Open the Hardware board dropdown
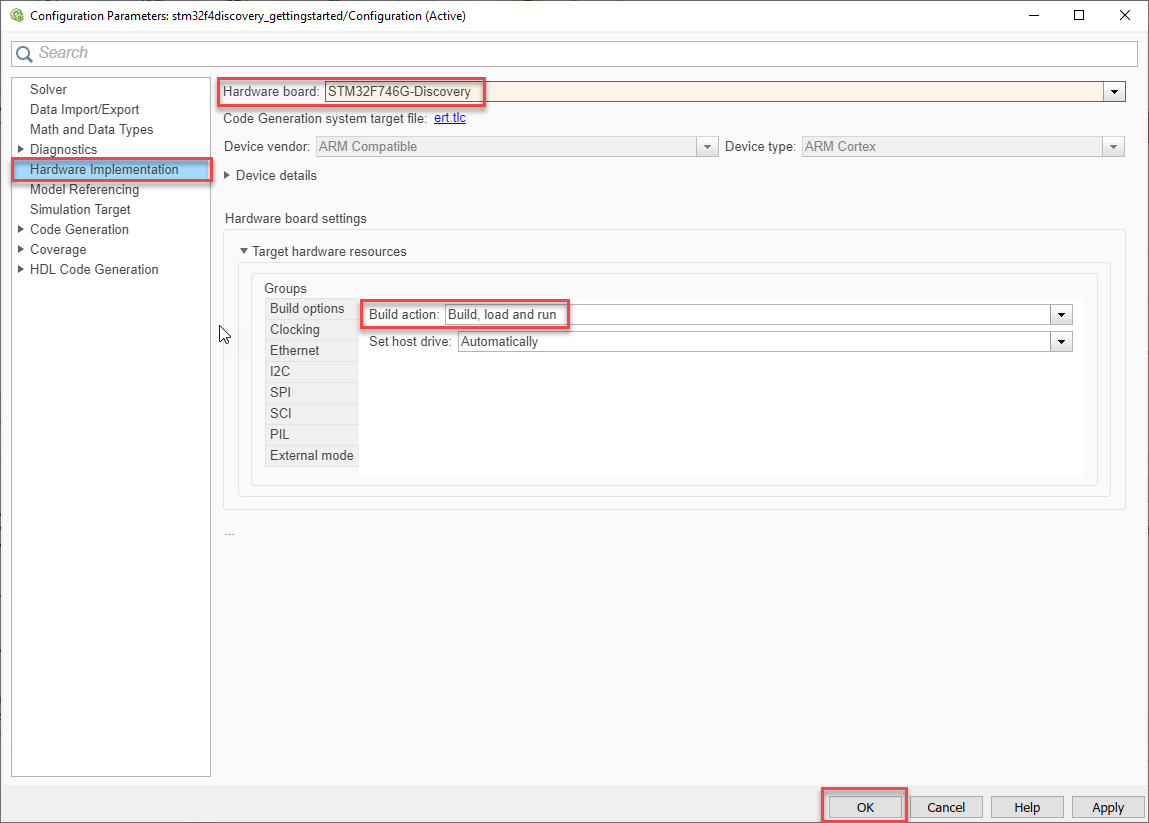Viewport: 1149px width, 823px height. pyautogui.click(x=1114, y=92)
